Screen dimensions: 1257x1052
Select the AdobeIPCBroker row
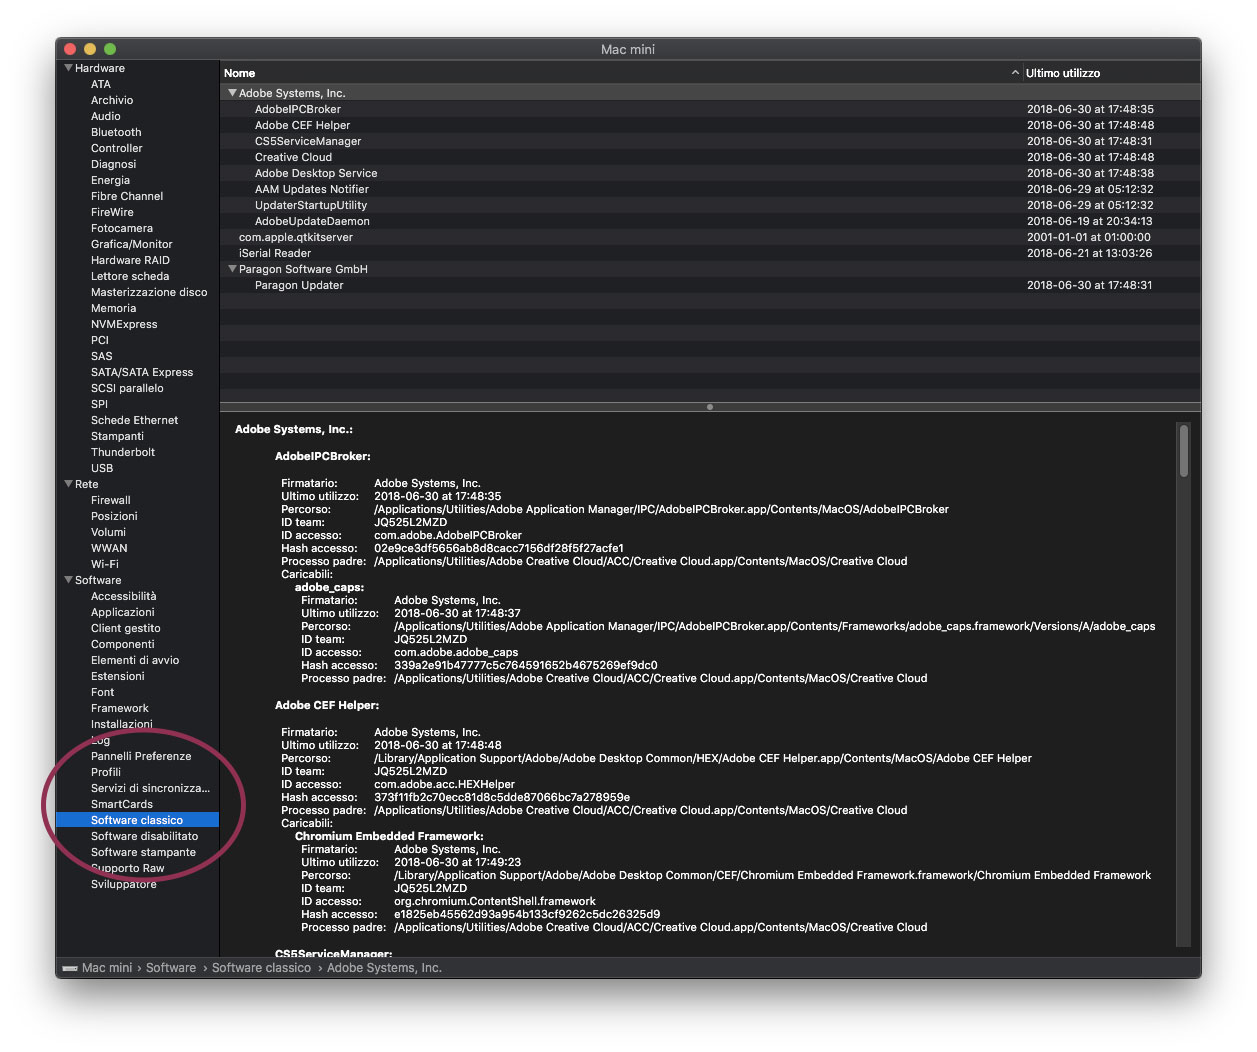(x=710, y=109)
